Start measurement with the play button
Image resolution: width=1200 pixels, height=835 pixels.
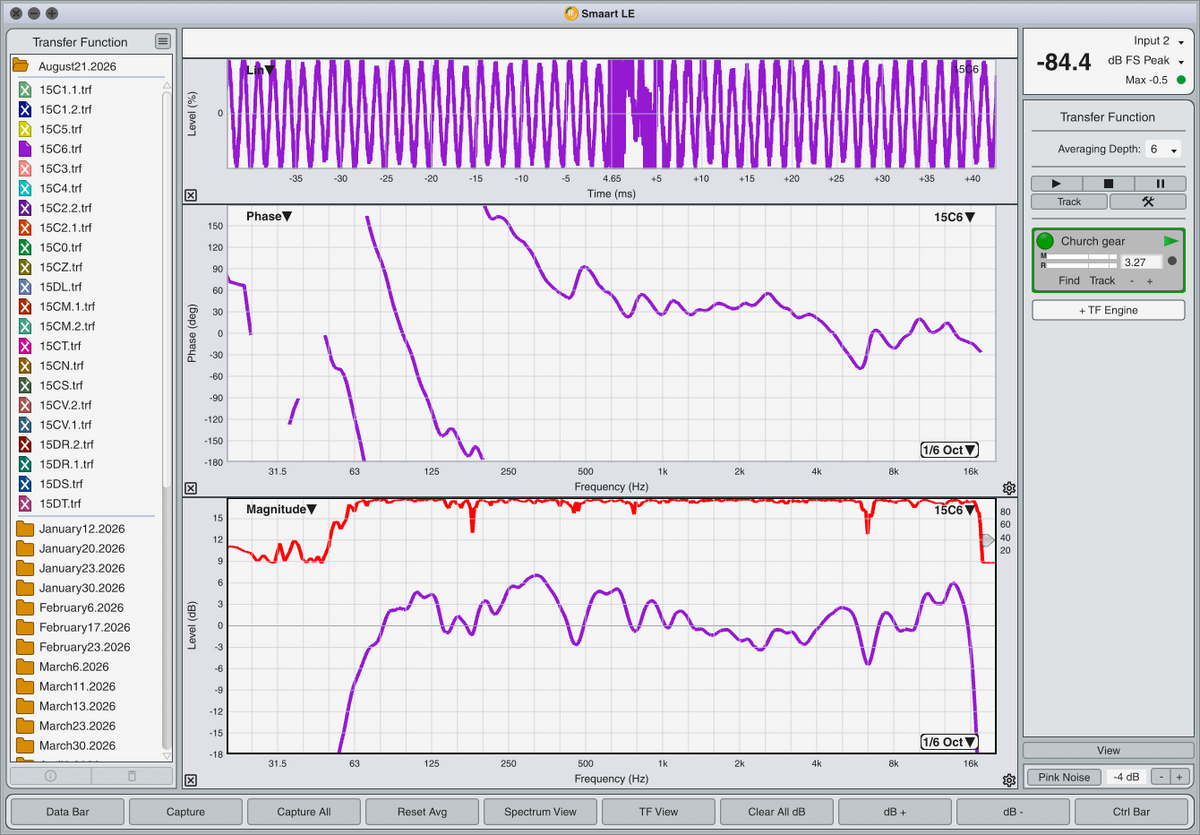(1057, 183)
